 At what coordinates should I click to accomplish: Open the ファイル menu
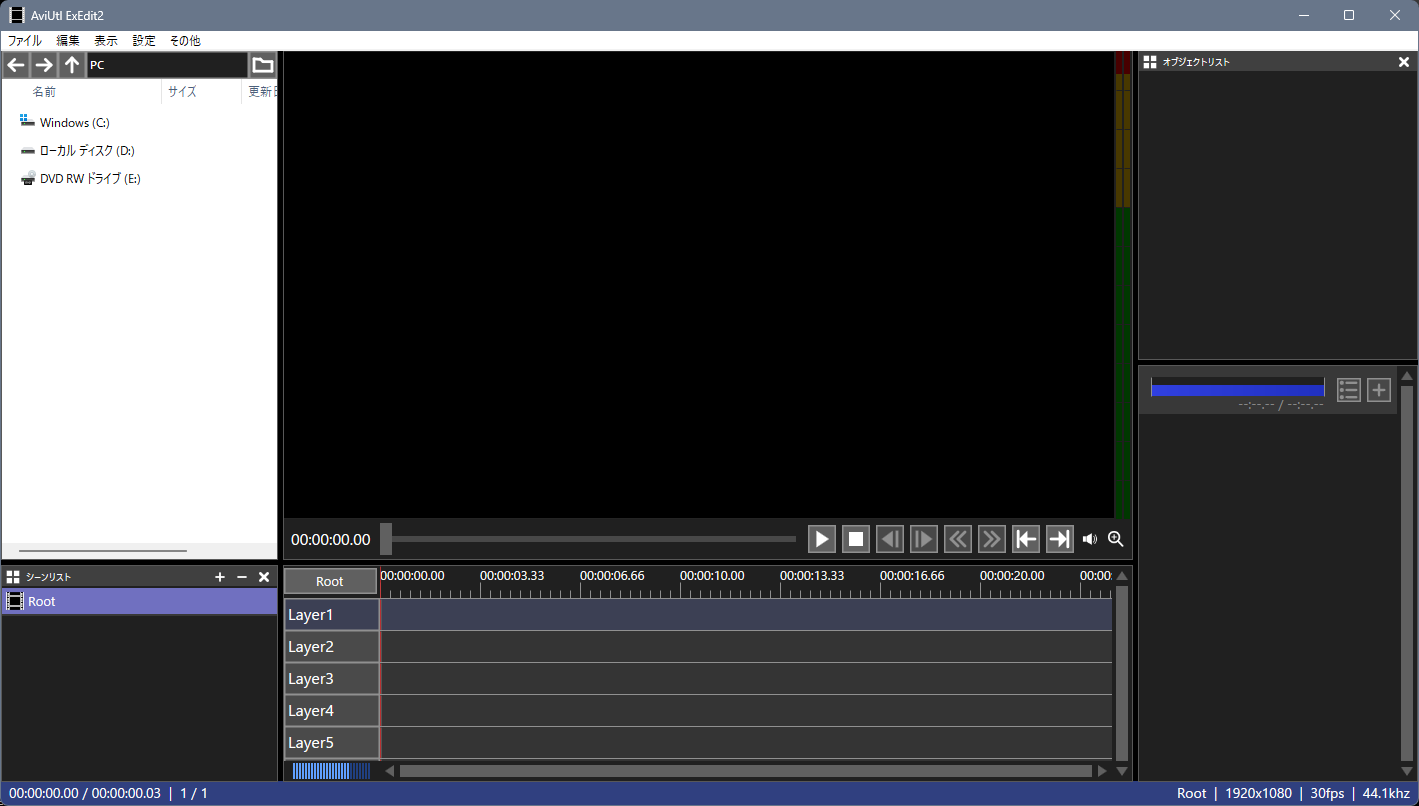(x=25, y=41)
